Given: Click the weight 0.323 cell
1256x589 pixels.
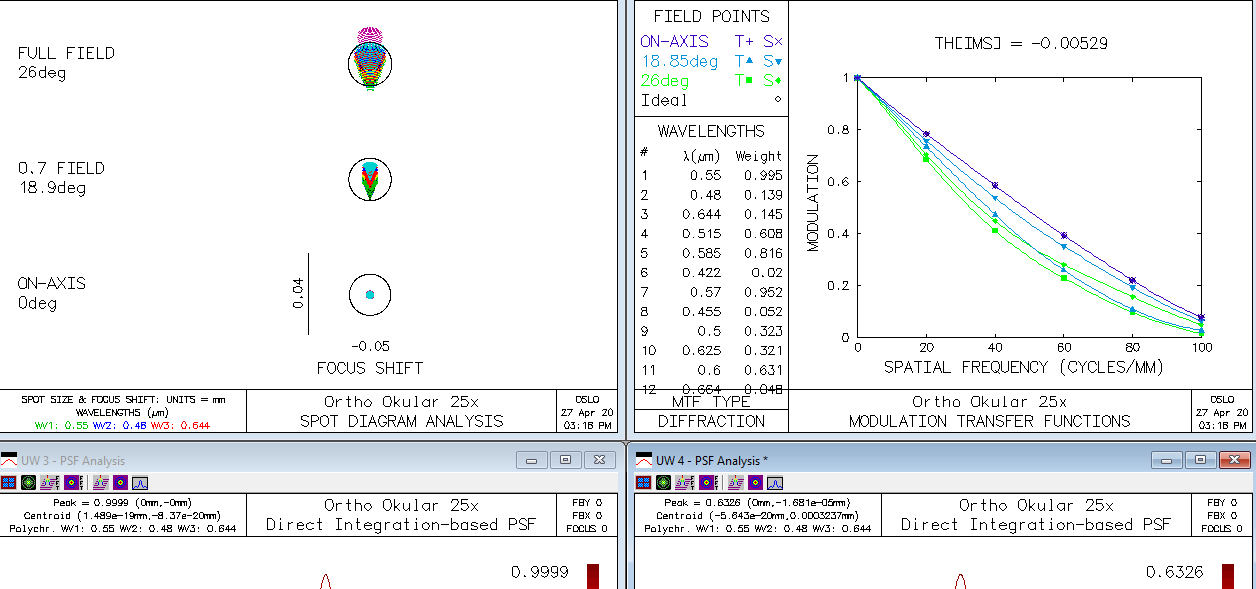Looking at the screenshot, I should (x=763, y=331).
